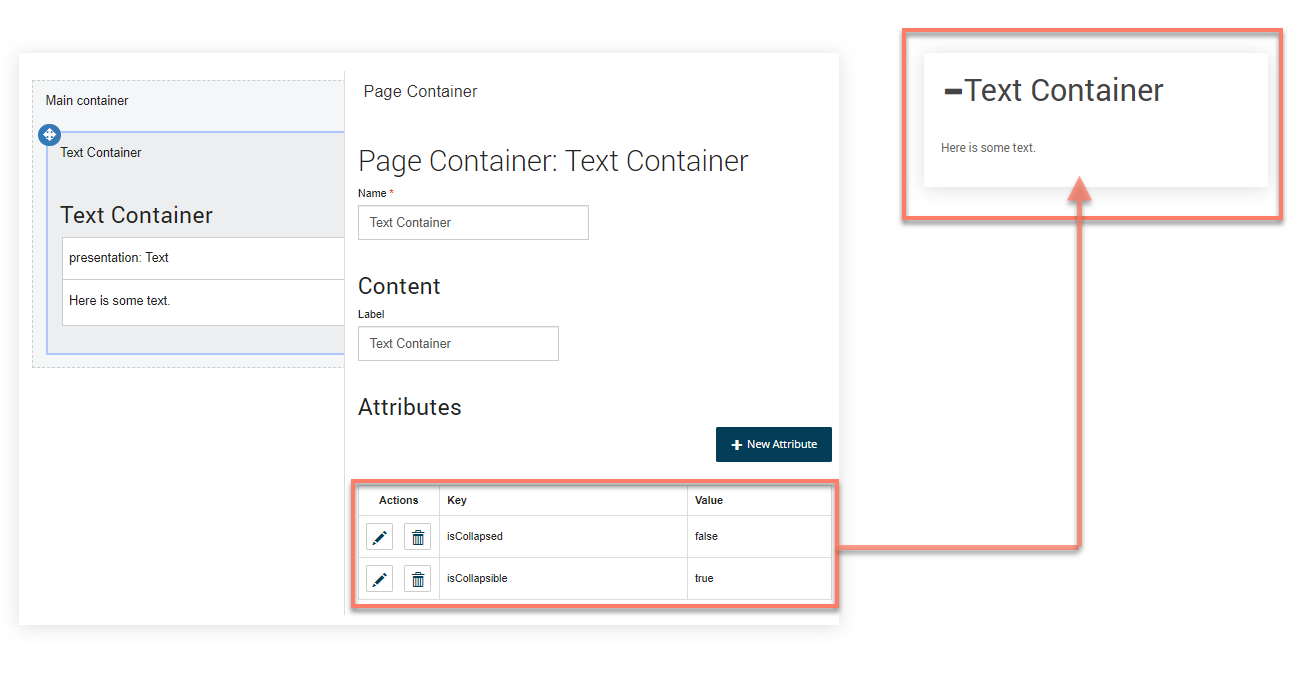Image resolution: width=1310 pixels, height=680 pixels.
Task: Click the Key column header
Action: tap(457, 500)
